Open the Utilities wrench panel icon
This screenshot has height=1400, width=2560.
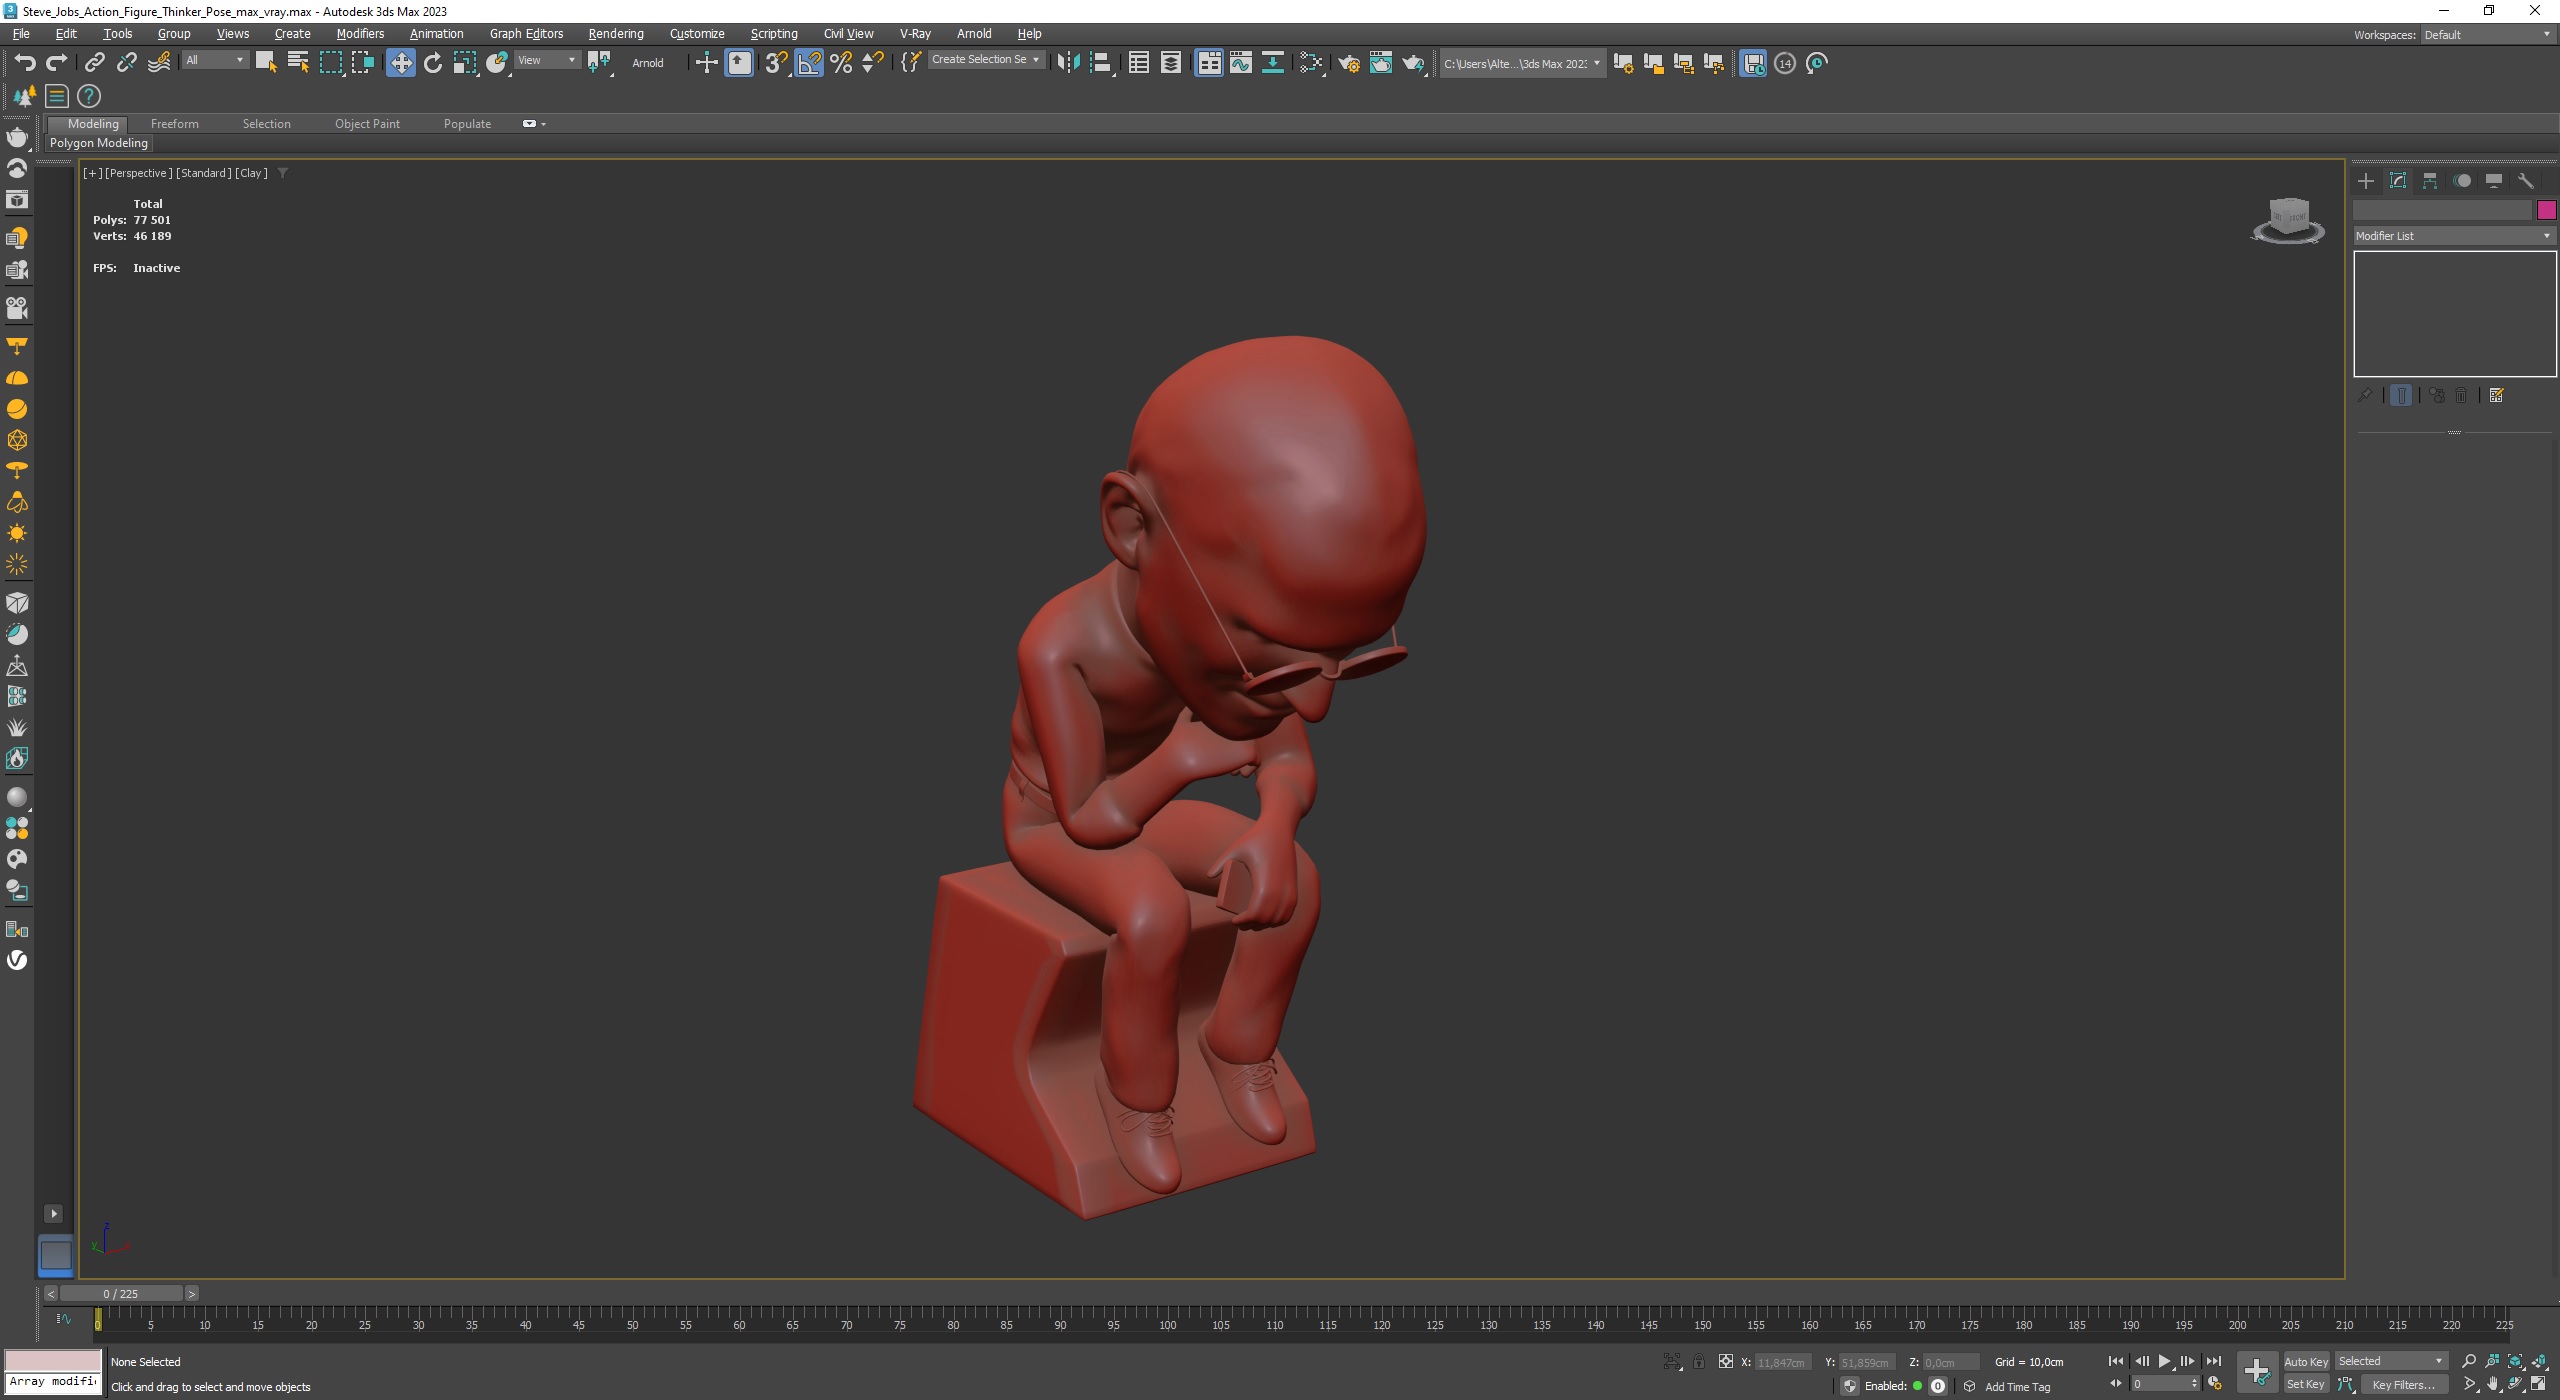point(2526,181)
